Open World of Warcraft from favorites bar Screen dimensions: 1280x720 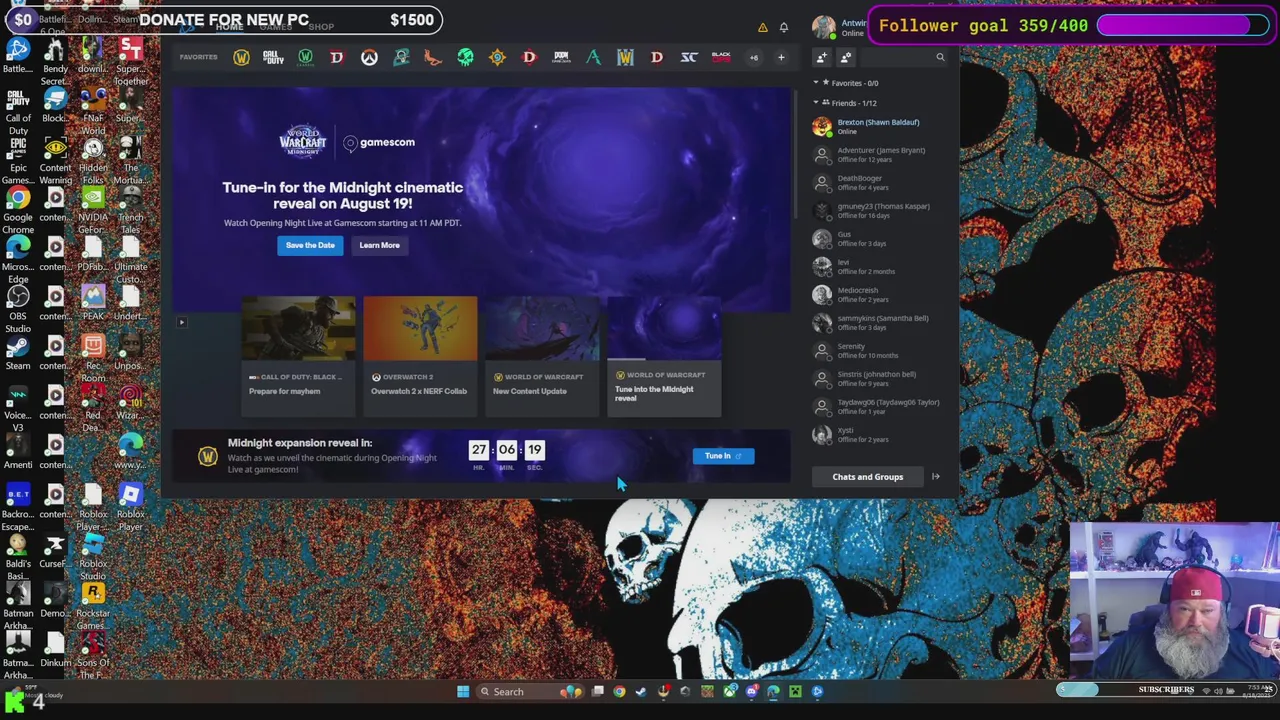241,58
